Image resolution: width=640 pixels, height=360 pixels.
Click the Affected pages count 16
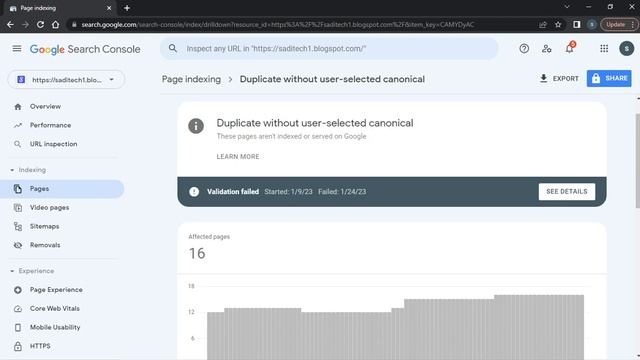[197, 253]
